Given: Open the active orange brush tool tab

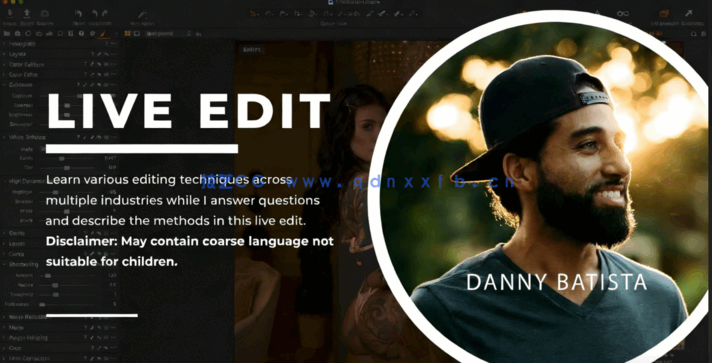Looking at the screenshot, I should pyautogui.click(x=103, y=33).
